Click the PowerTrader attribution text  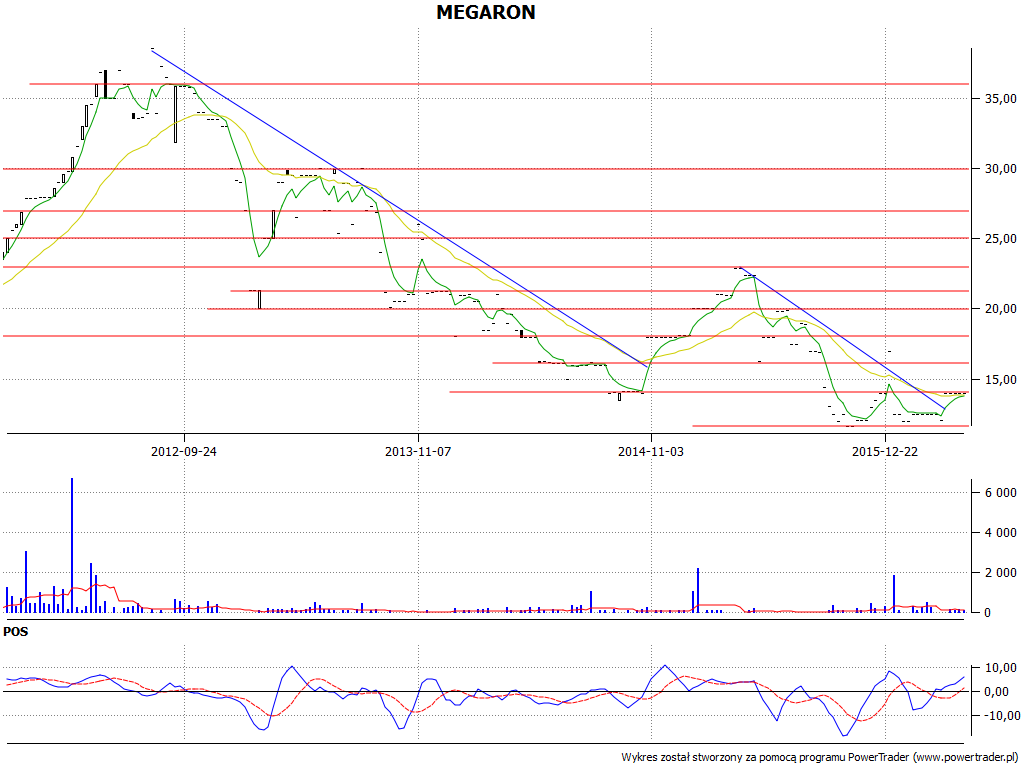(x=820, y=758)
